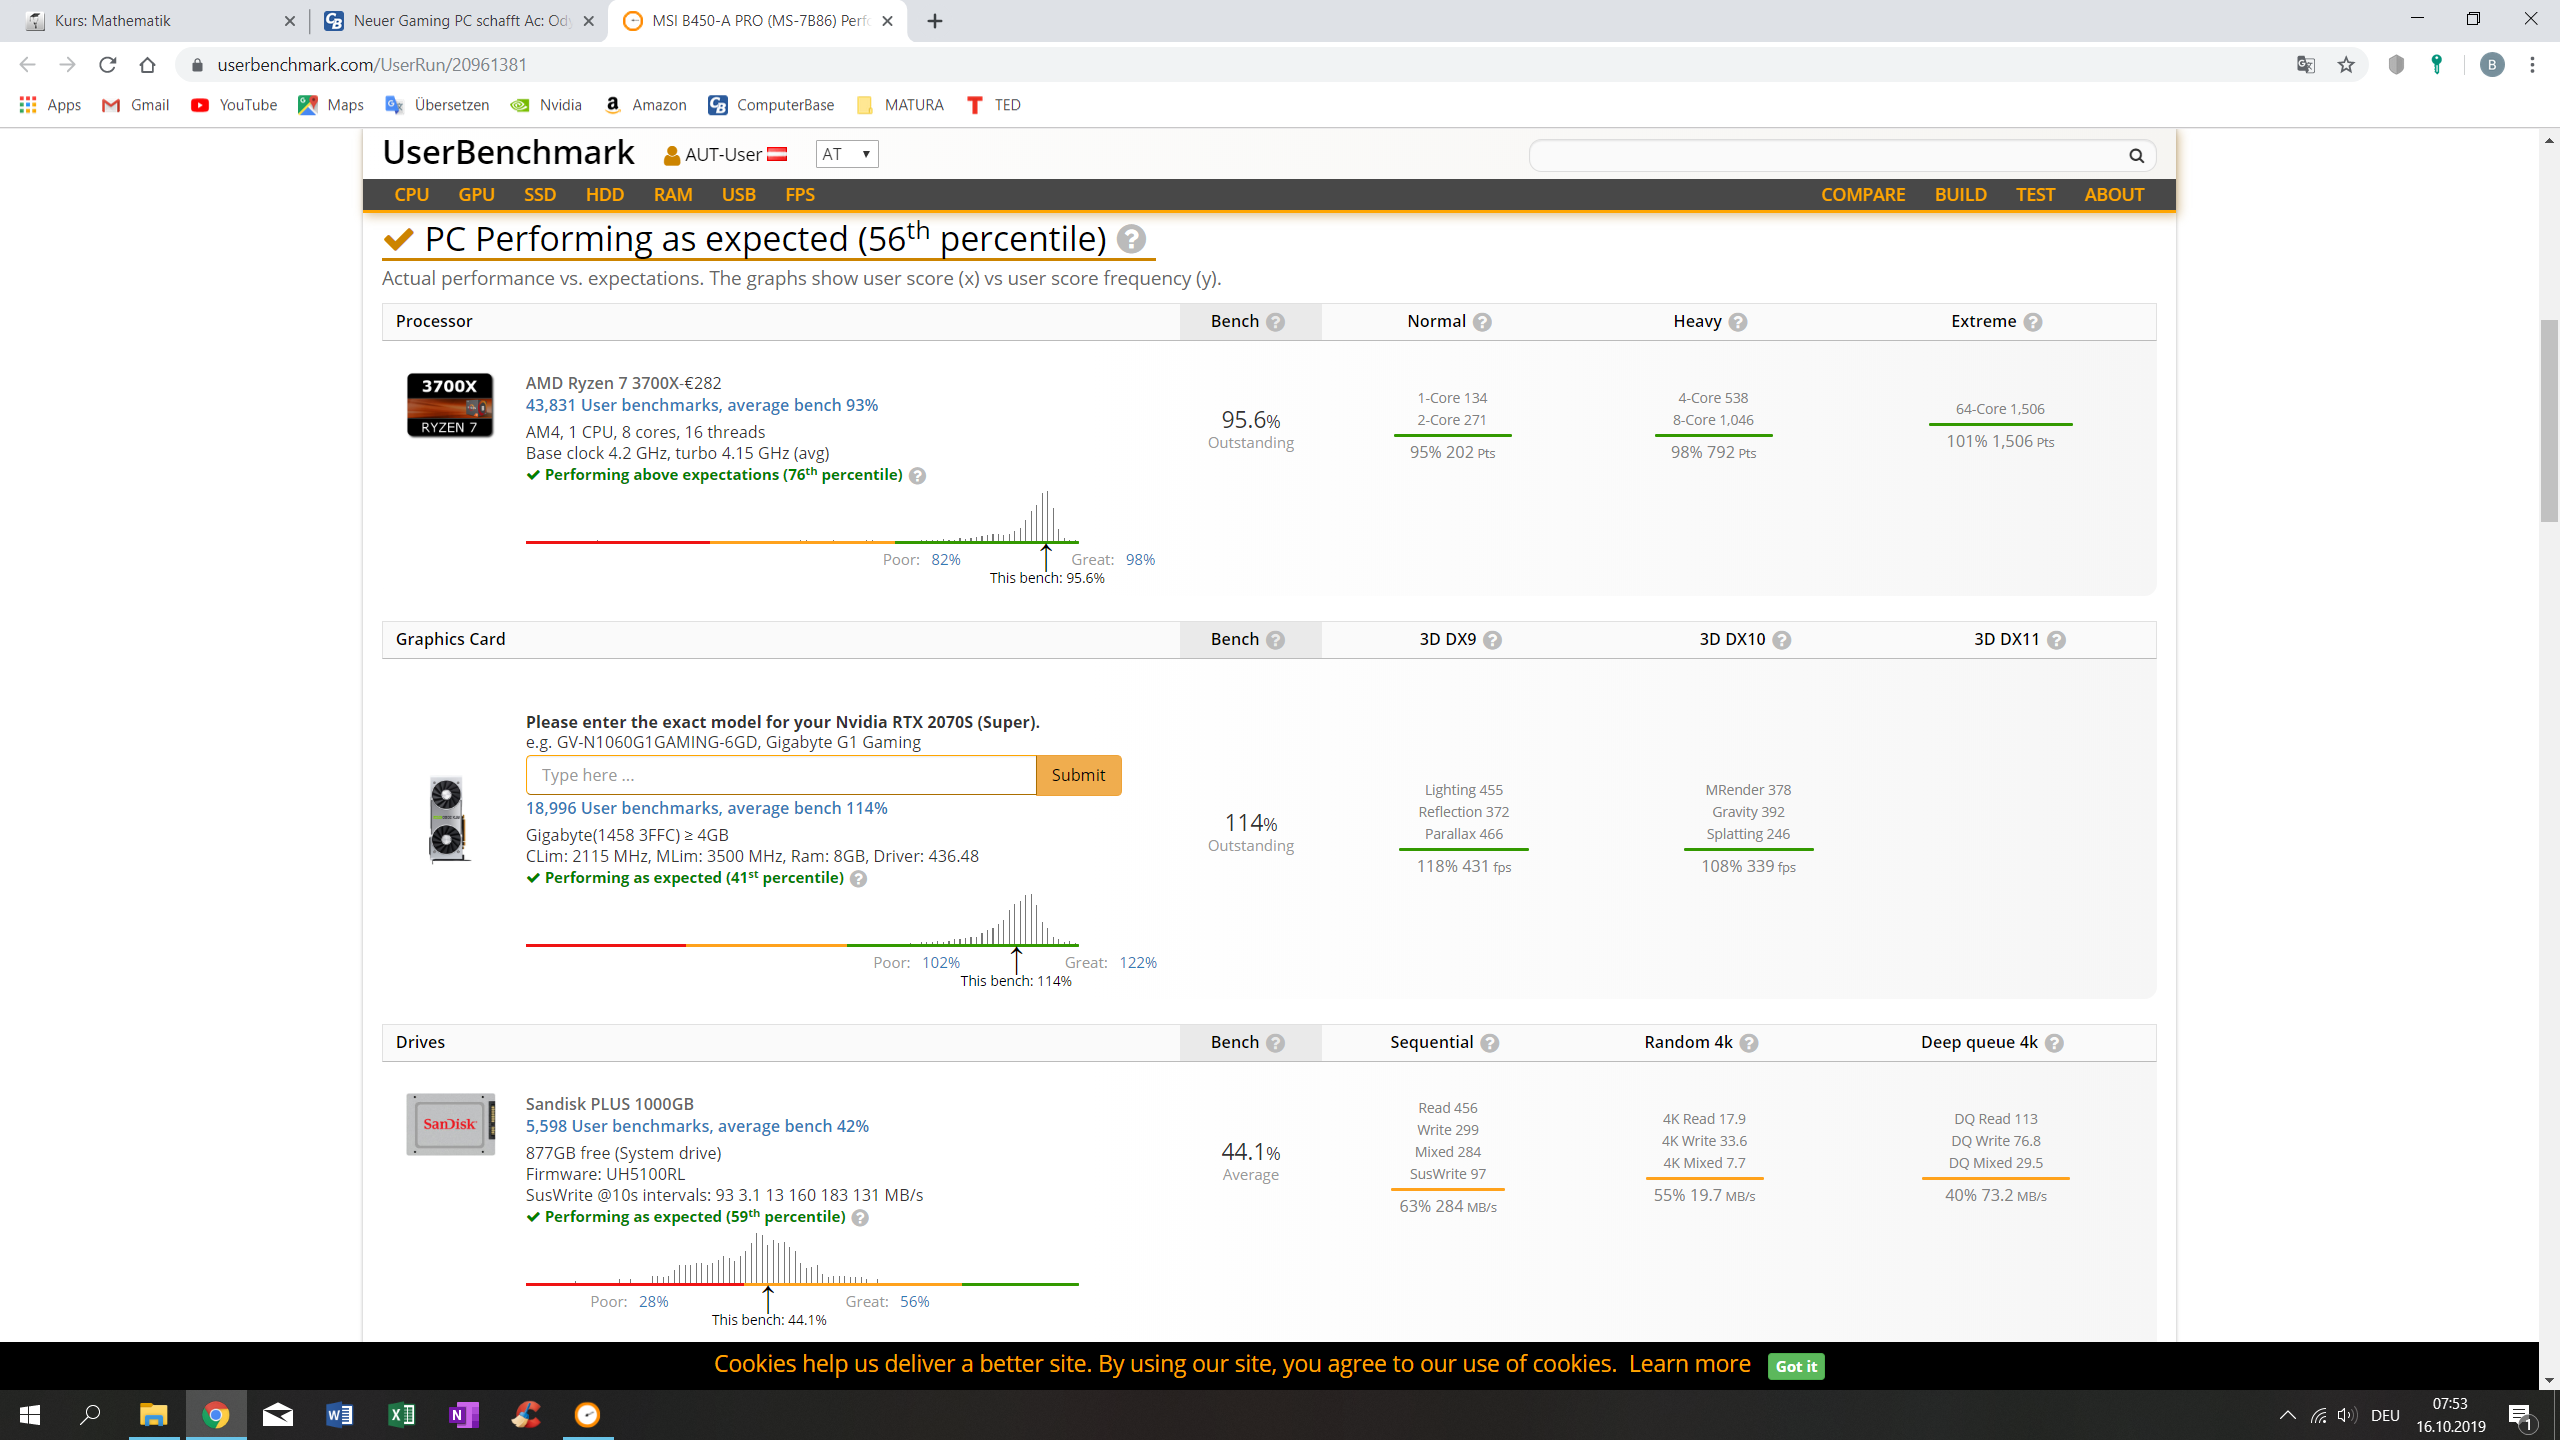Viewport: 2560px width, 1440px height.
Task: Open Chrome three-dot menu
Action: 2532,65
